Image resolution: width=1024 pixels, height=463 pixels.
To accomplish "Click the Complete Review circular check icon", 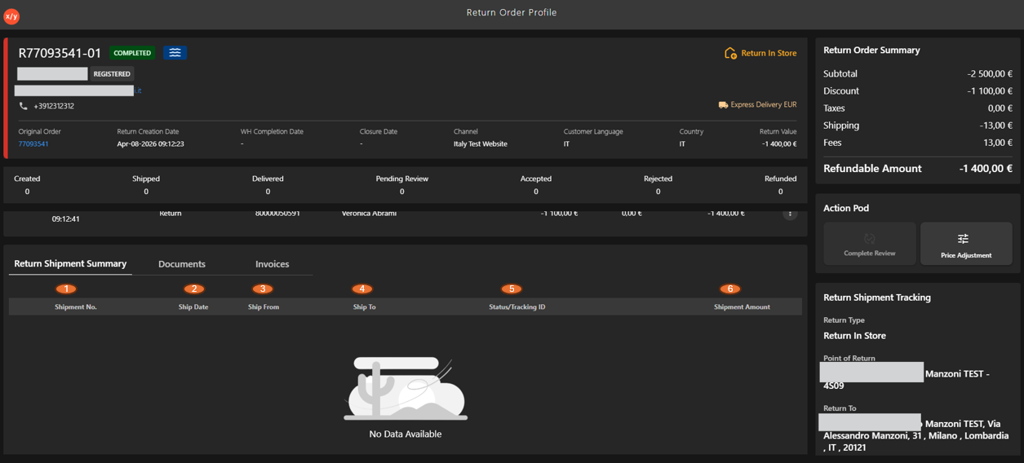I will [869, 239].
